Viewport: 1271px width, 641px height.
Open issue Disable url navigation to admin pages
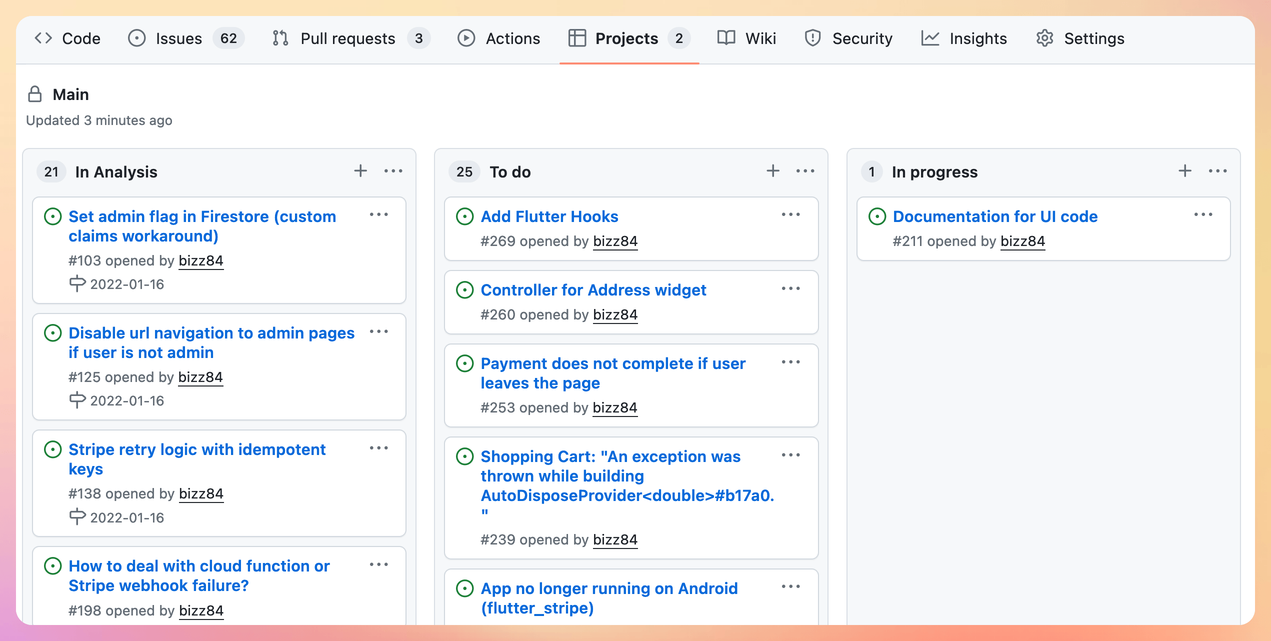[x=211, y=343]
